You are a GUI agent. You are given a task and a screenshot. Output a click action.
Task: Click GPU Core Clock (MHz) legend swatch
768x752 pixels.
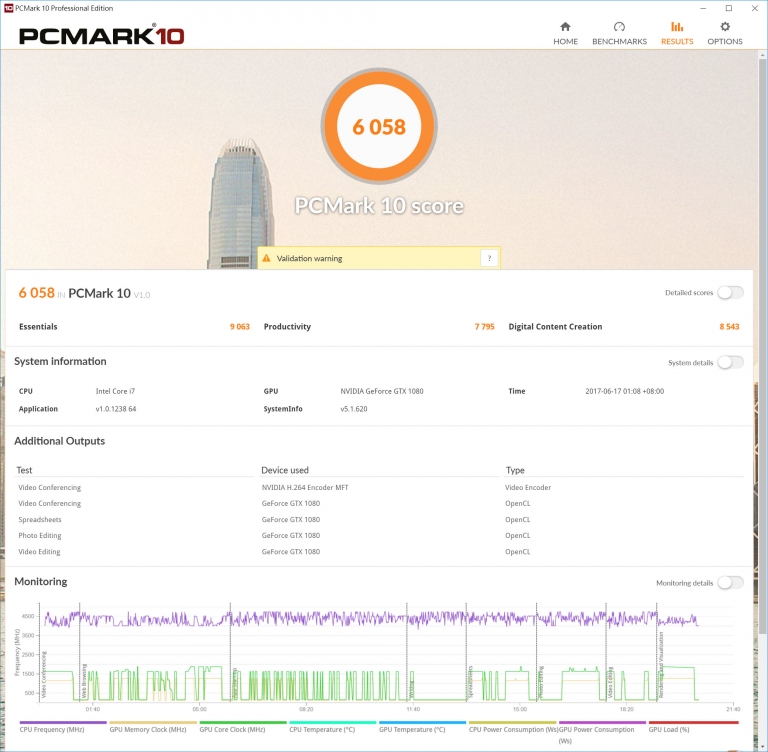pos(243,722)
